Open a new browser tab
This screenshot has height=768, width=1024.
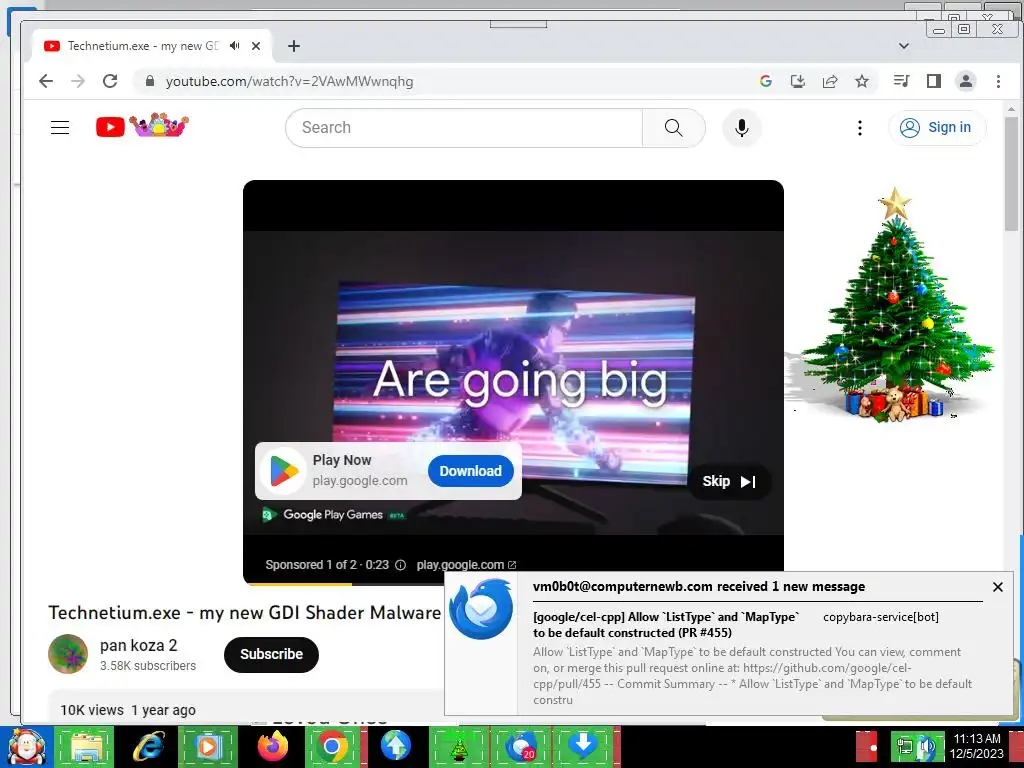294,46
